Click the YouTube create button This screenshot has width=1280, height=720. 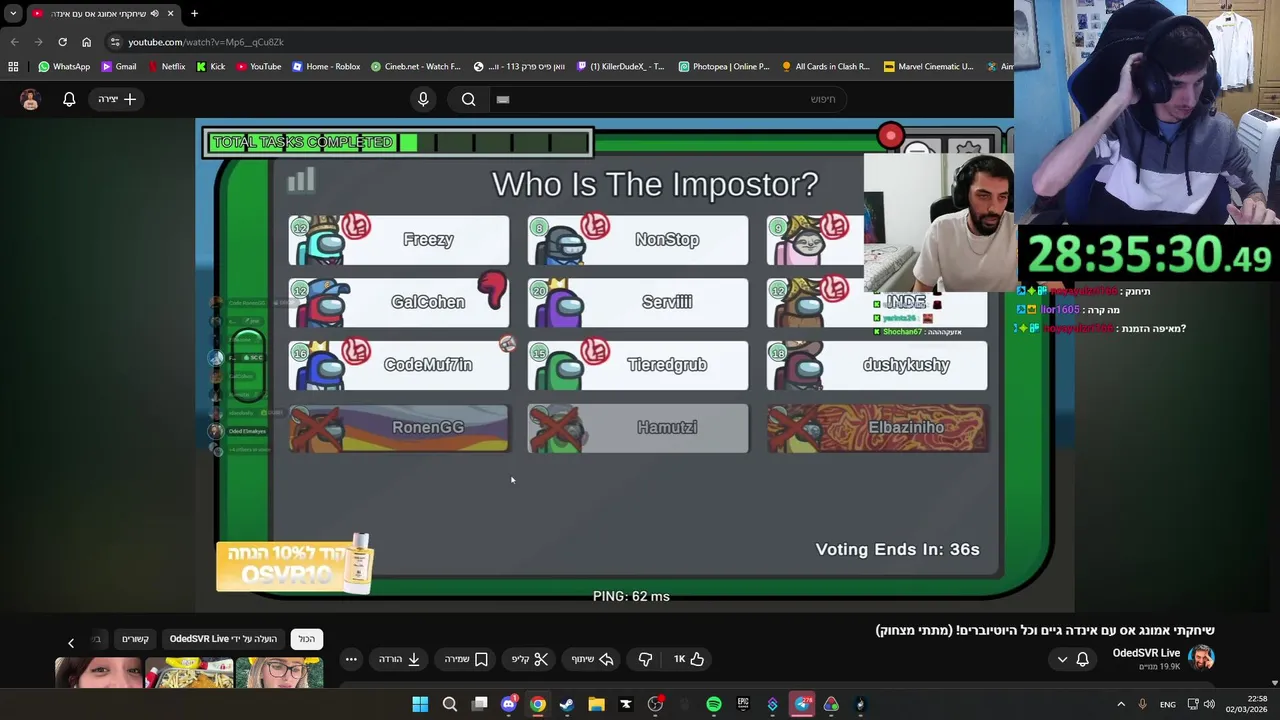(x=117, y=99)
